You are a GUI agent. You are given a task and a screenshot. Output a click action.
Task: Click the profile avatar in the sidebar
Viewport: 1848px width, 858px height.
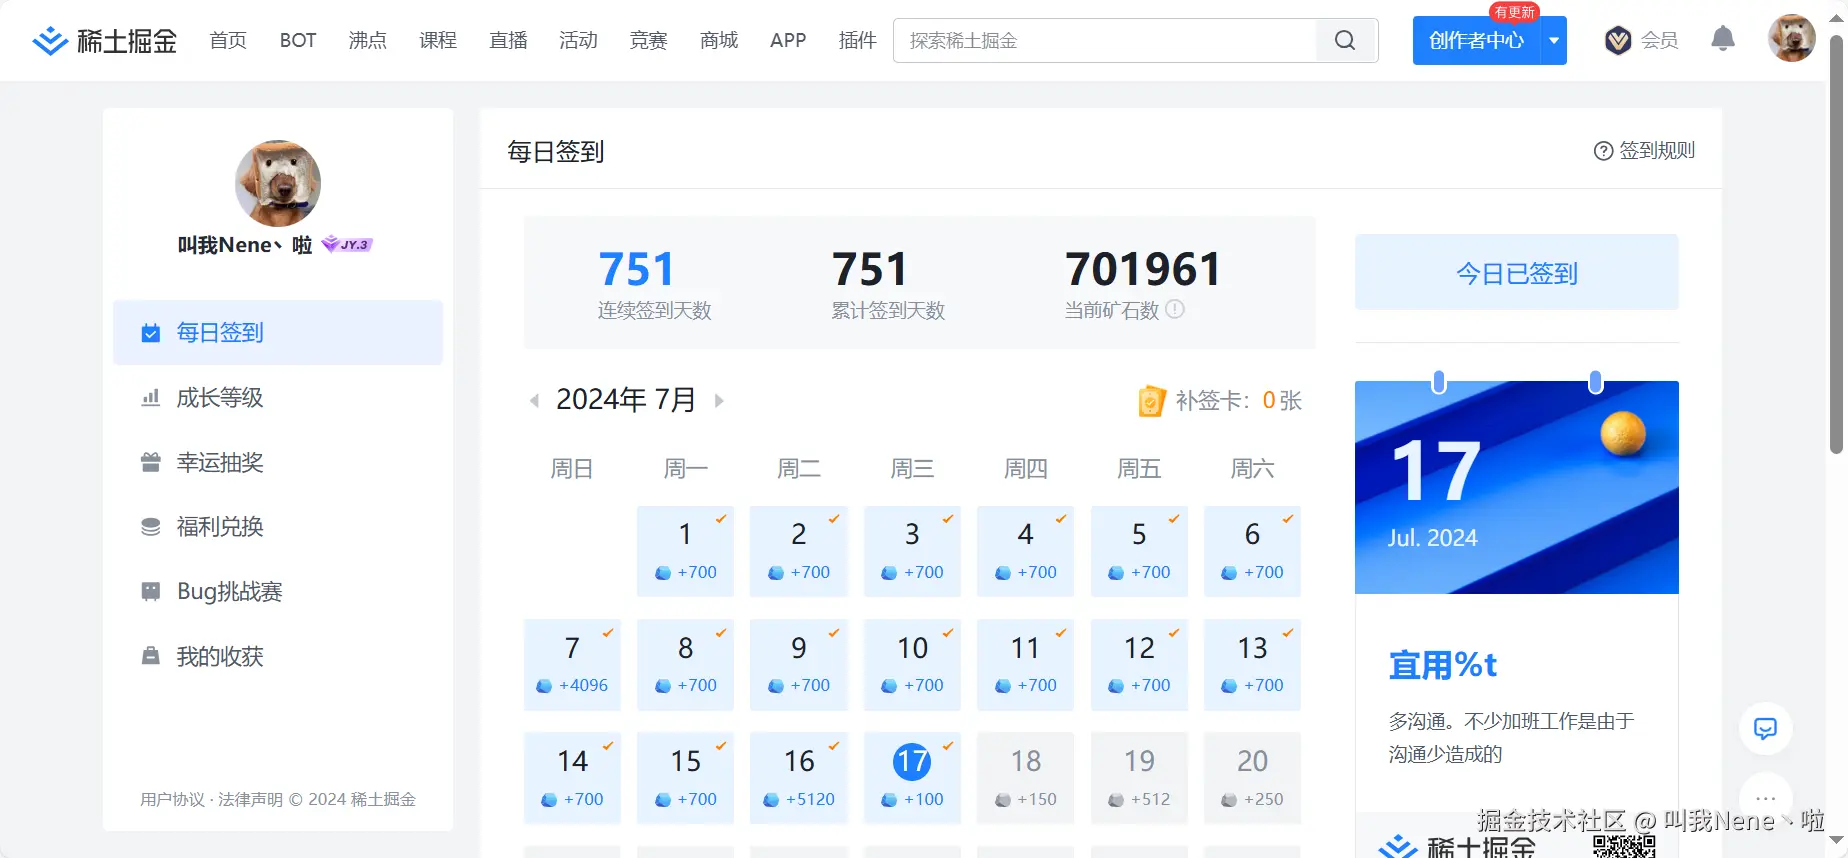(x=278, y=183)
